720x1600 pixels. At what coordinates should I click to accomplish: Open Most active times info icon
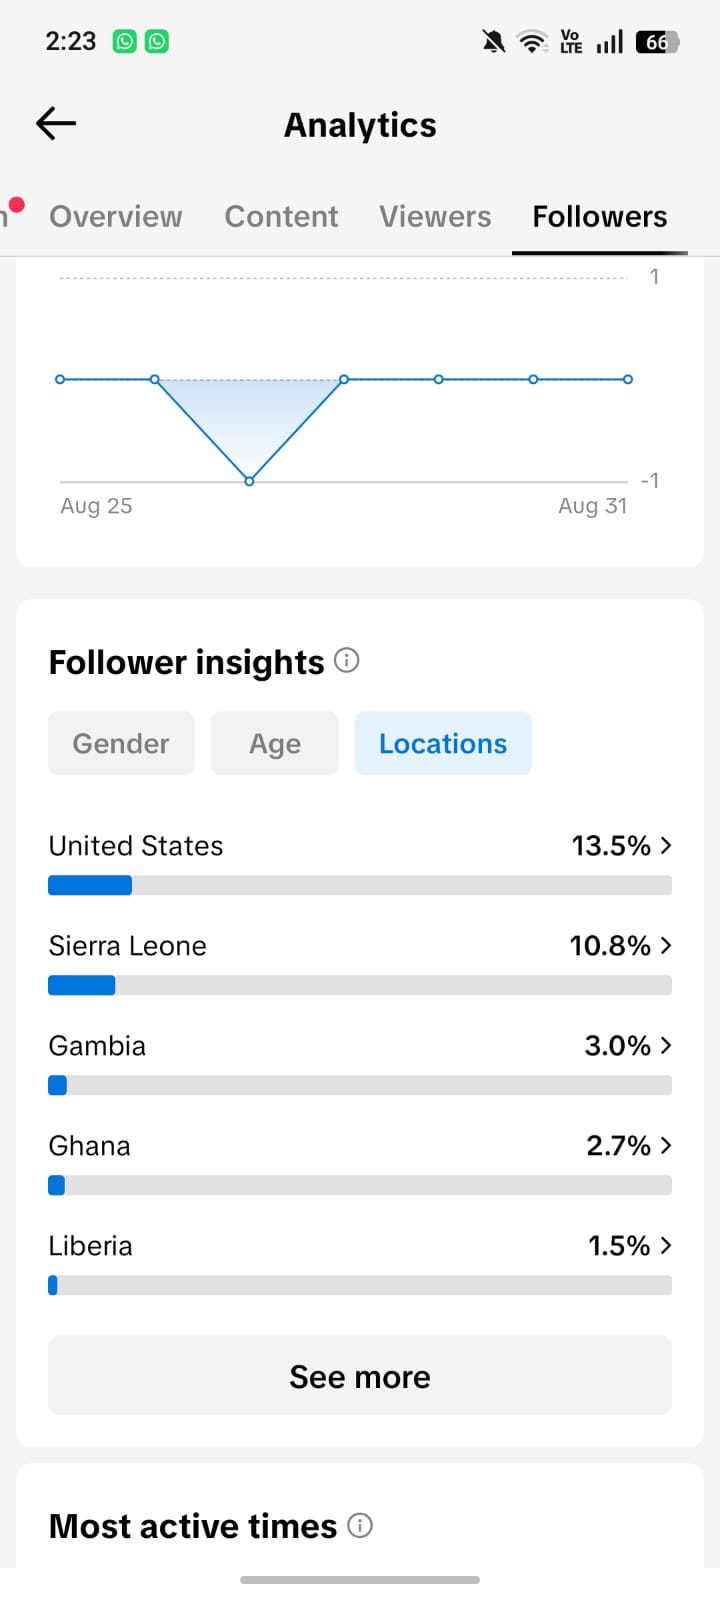[x=359, y=1525]
